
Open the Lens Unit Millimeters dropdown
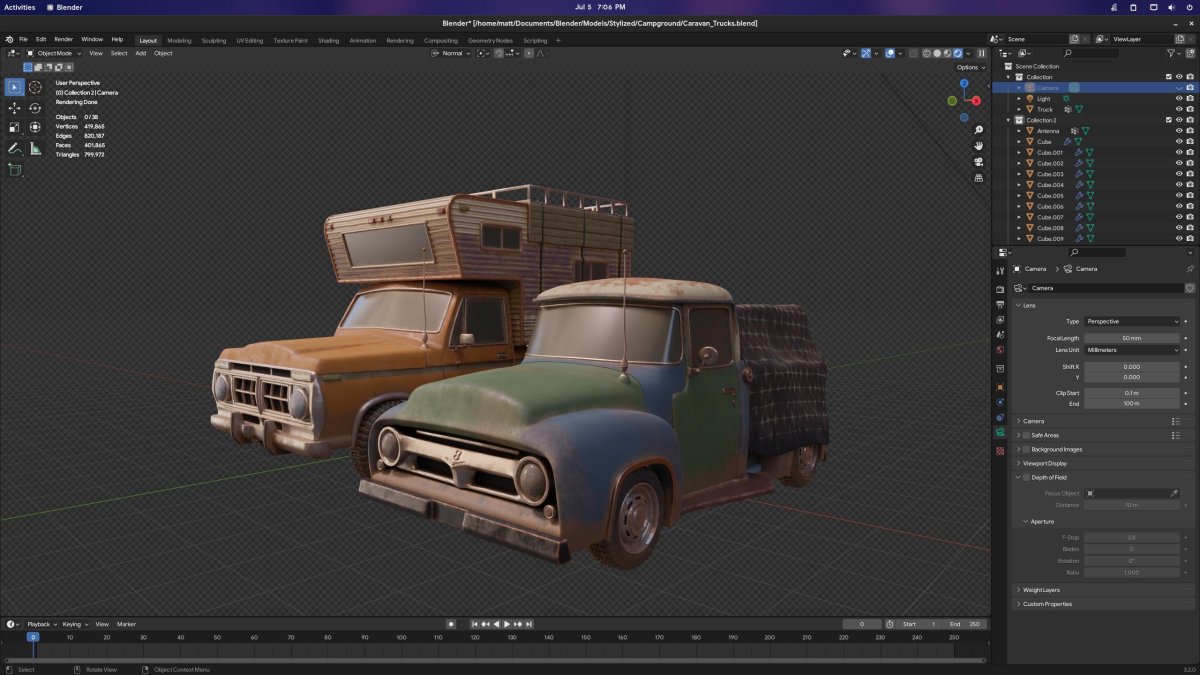(1133, 350)
